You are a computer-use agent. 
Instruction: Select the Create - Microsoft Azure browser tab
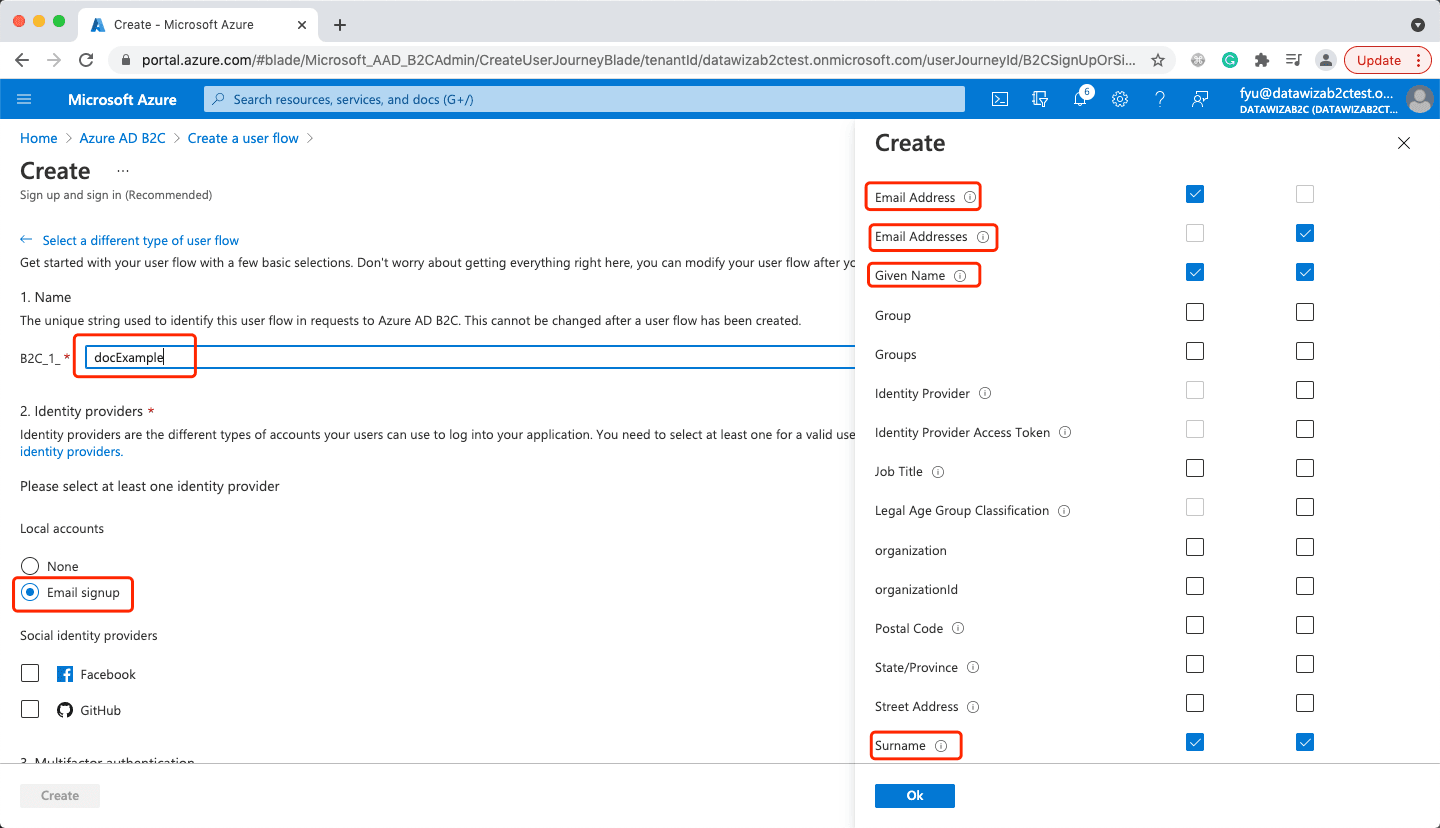coord(196,24)
